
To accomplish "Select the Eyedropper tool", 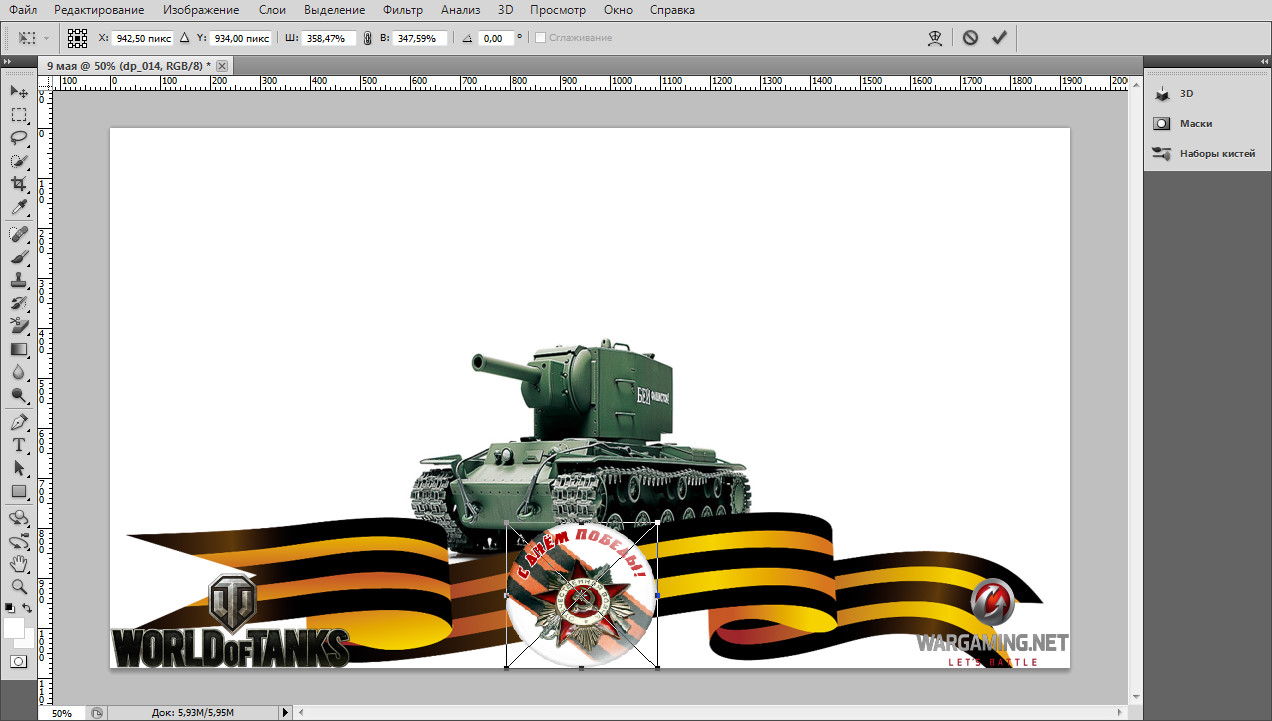I will pyautogui.click(x=18, y=207).
